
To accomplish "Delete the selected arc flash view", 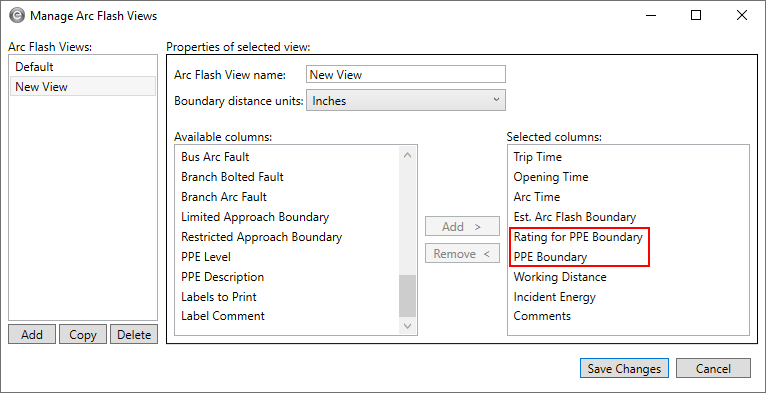I will click(x=134, y=335).
